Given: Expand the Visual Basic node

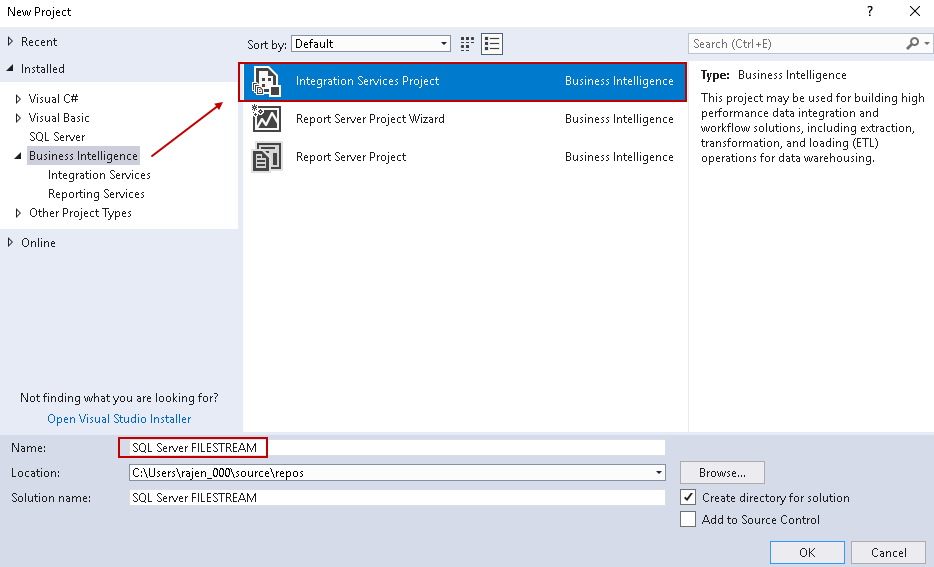Looking at the screenshot, I should point(18,118).
